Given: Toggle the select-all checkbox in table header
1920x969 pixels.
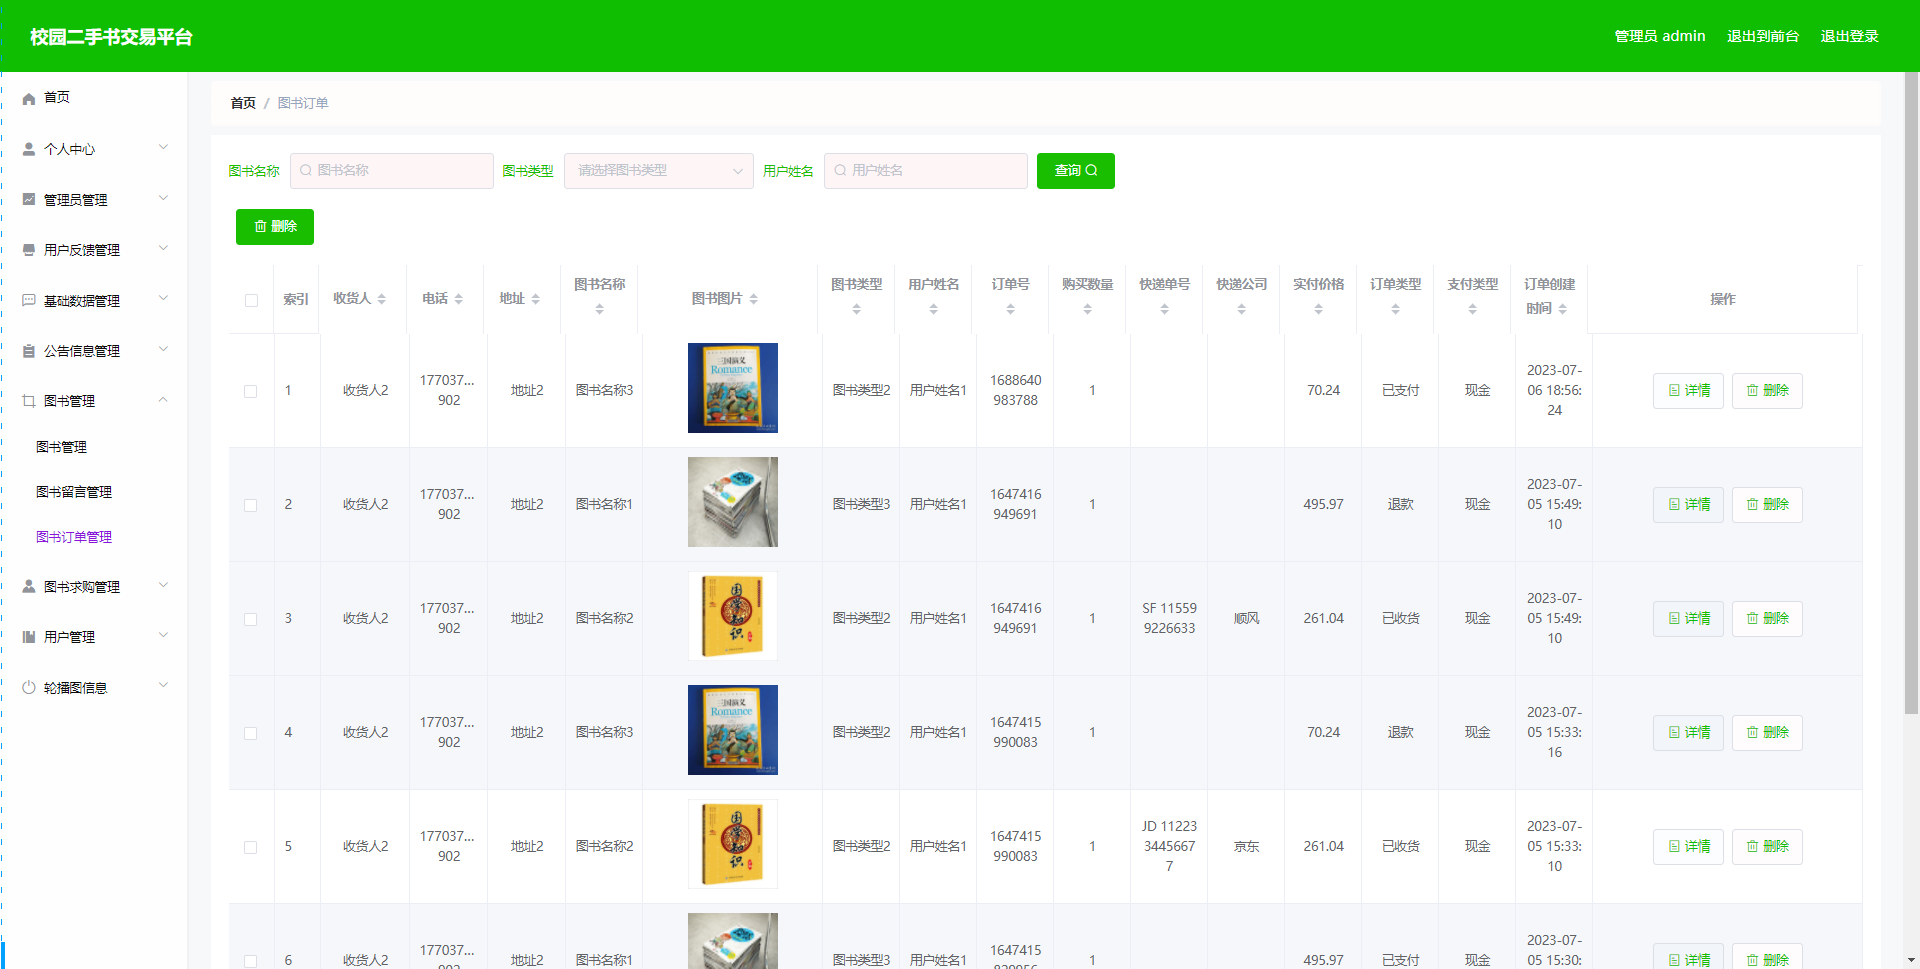Looking at the screenshot, I should pos(251,300).
